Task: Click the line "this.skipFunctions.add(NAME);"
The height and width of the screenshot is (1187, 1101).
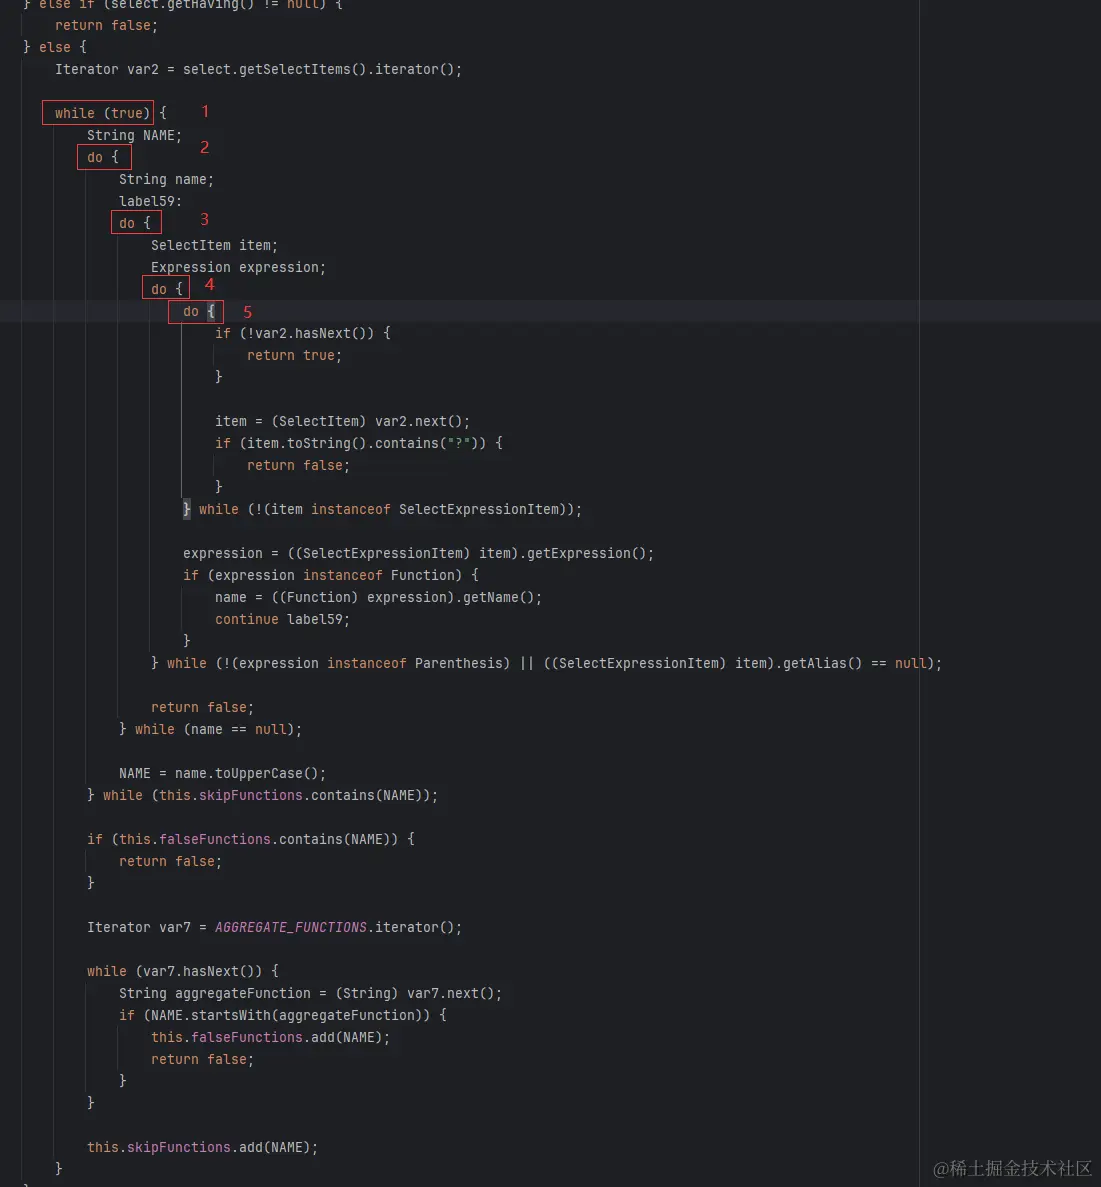Action: click(202, 1148)
